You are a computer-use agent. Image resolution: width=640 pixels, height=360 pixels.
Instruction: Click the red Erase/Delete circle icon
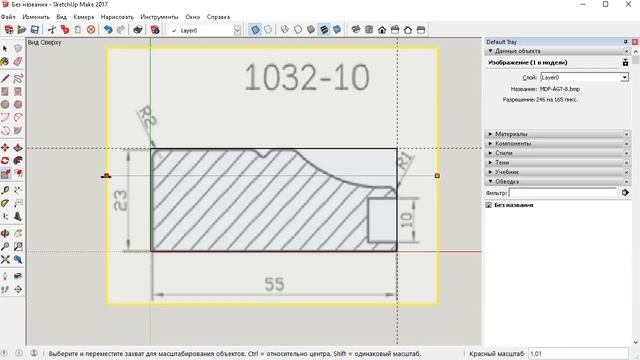tap(91, 30)
